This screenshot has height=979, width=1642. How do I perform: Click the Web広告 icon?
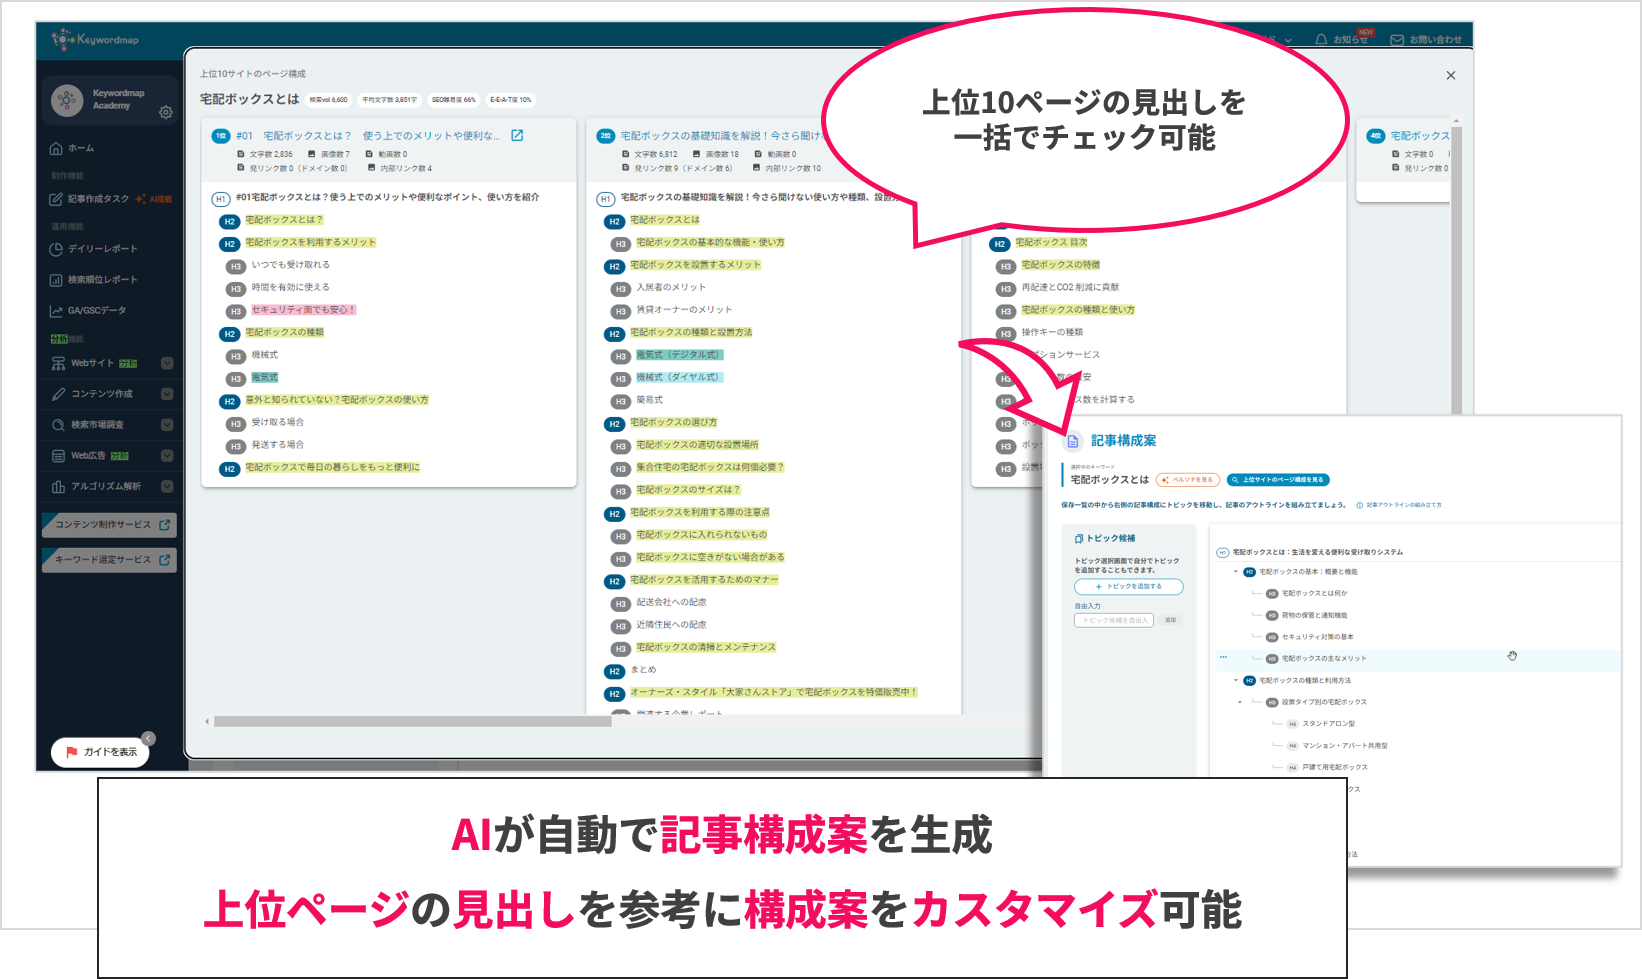pos(58,456)
